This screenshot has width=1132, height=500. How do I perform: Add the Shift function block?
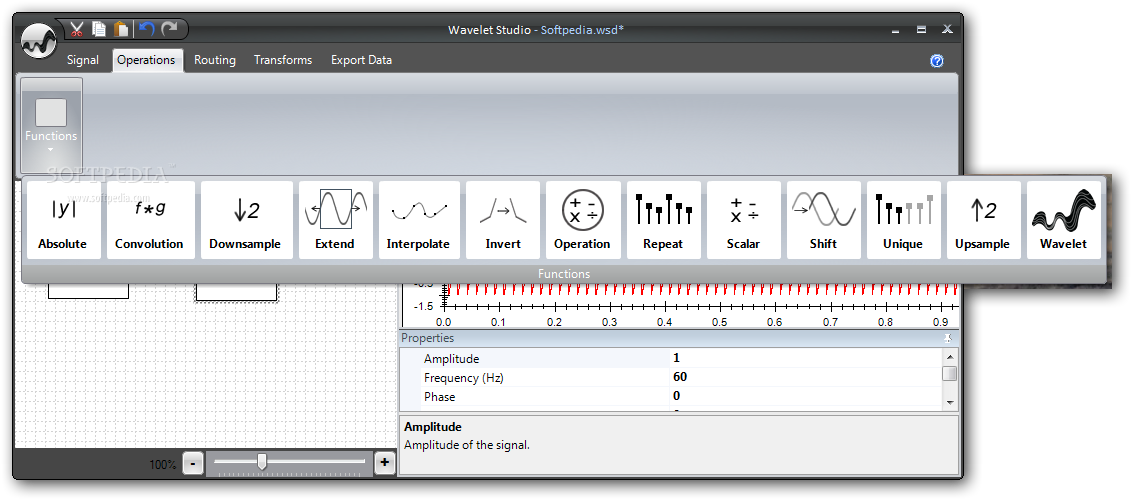(x=823, y=220)
